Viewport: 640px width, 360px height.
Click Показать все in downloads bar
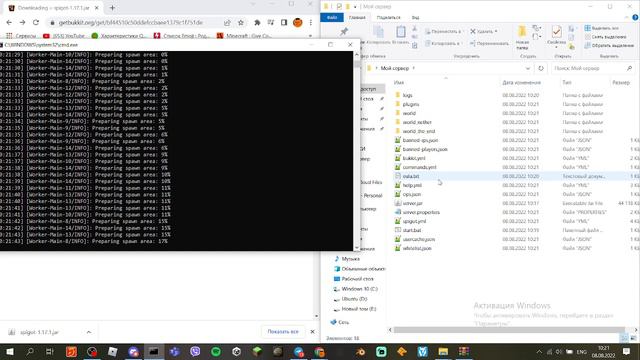283,332
